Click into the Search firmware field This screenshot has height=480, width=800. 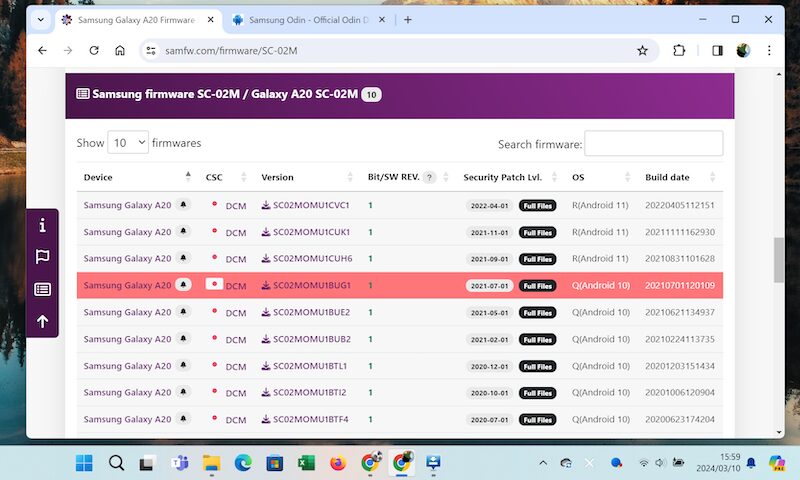(653, 144)
